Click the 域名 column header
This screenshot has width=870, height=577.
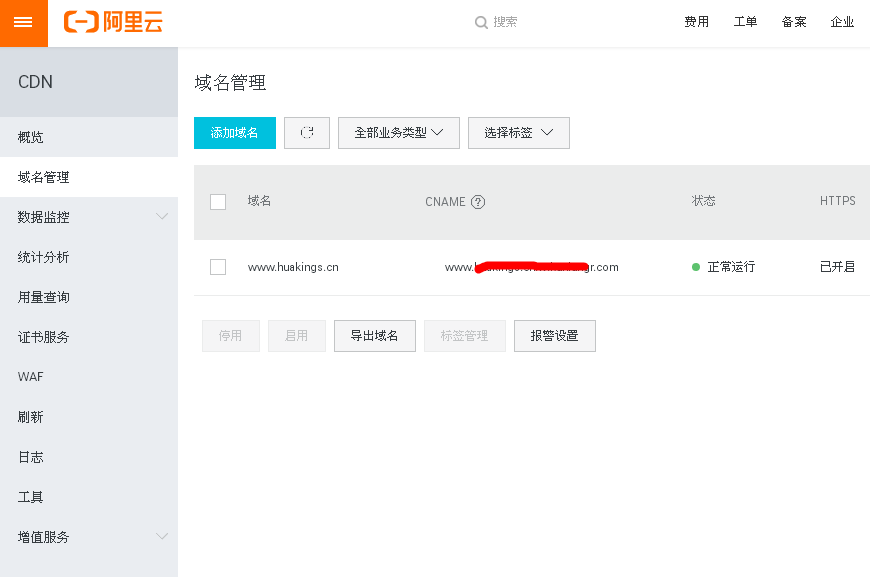[259, 201]
